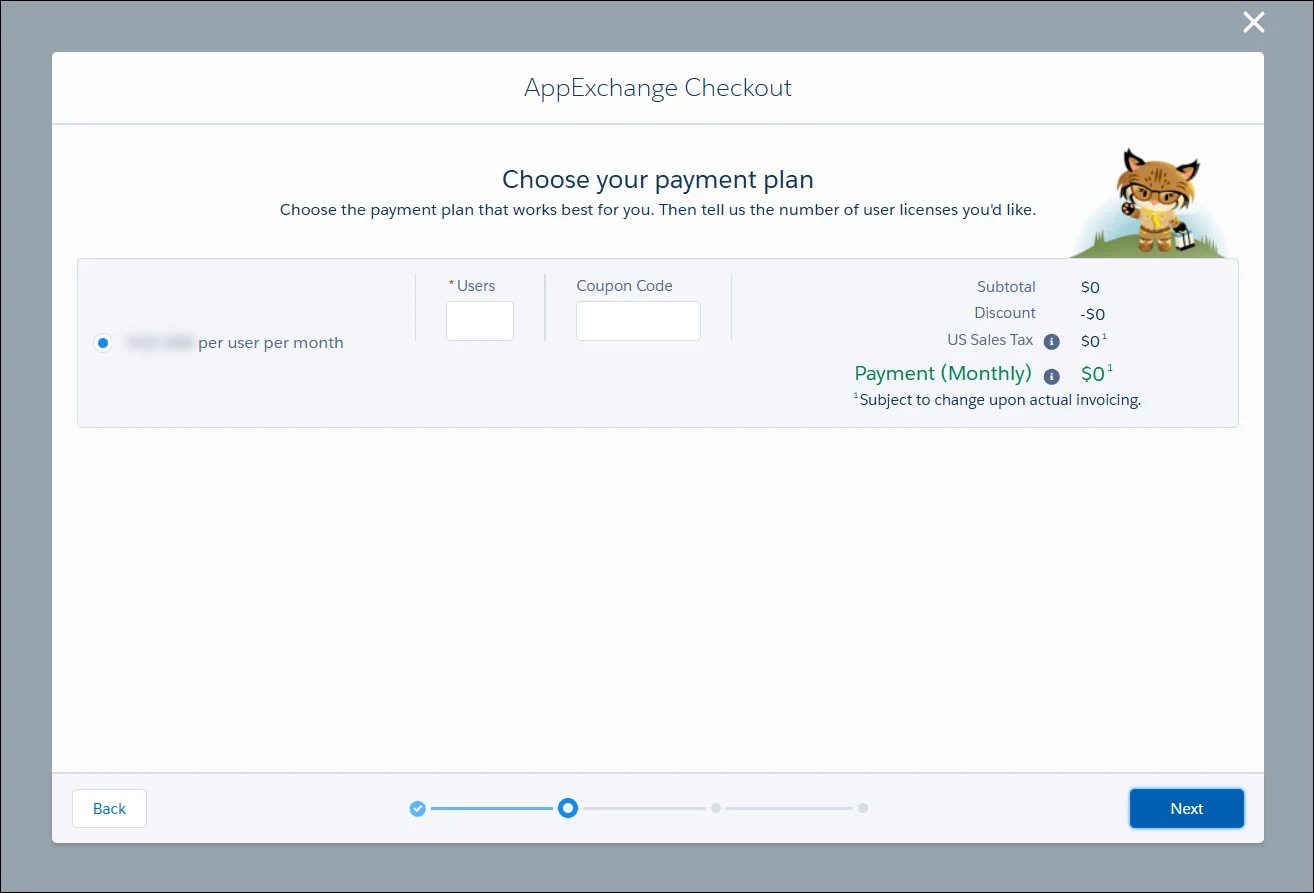
Task: Click the "Subject to change upon actual invoicing" note
Action: point(998,400)
